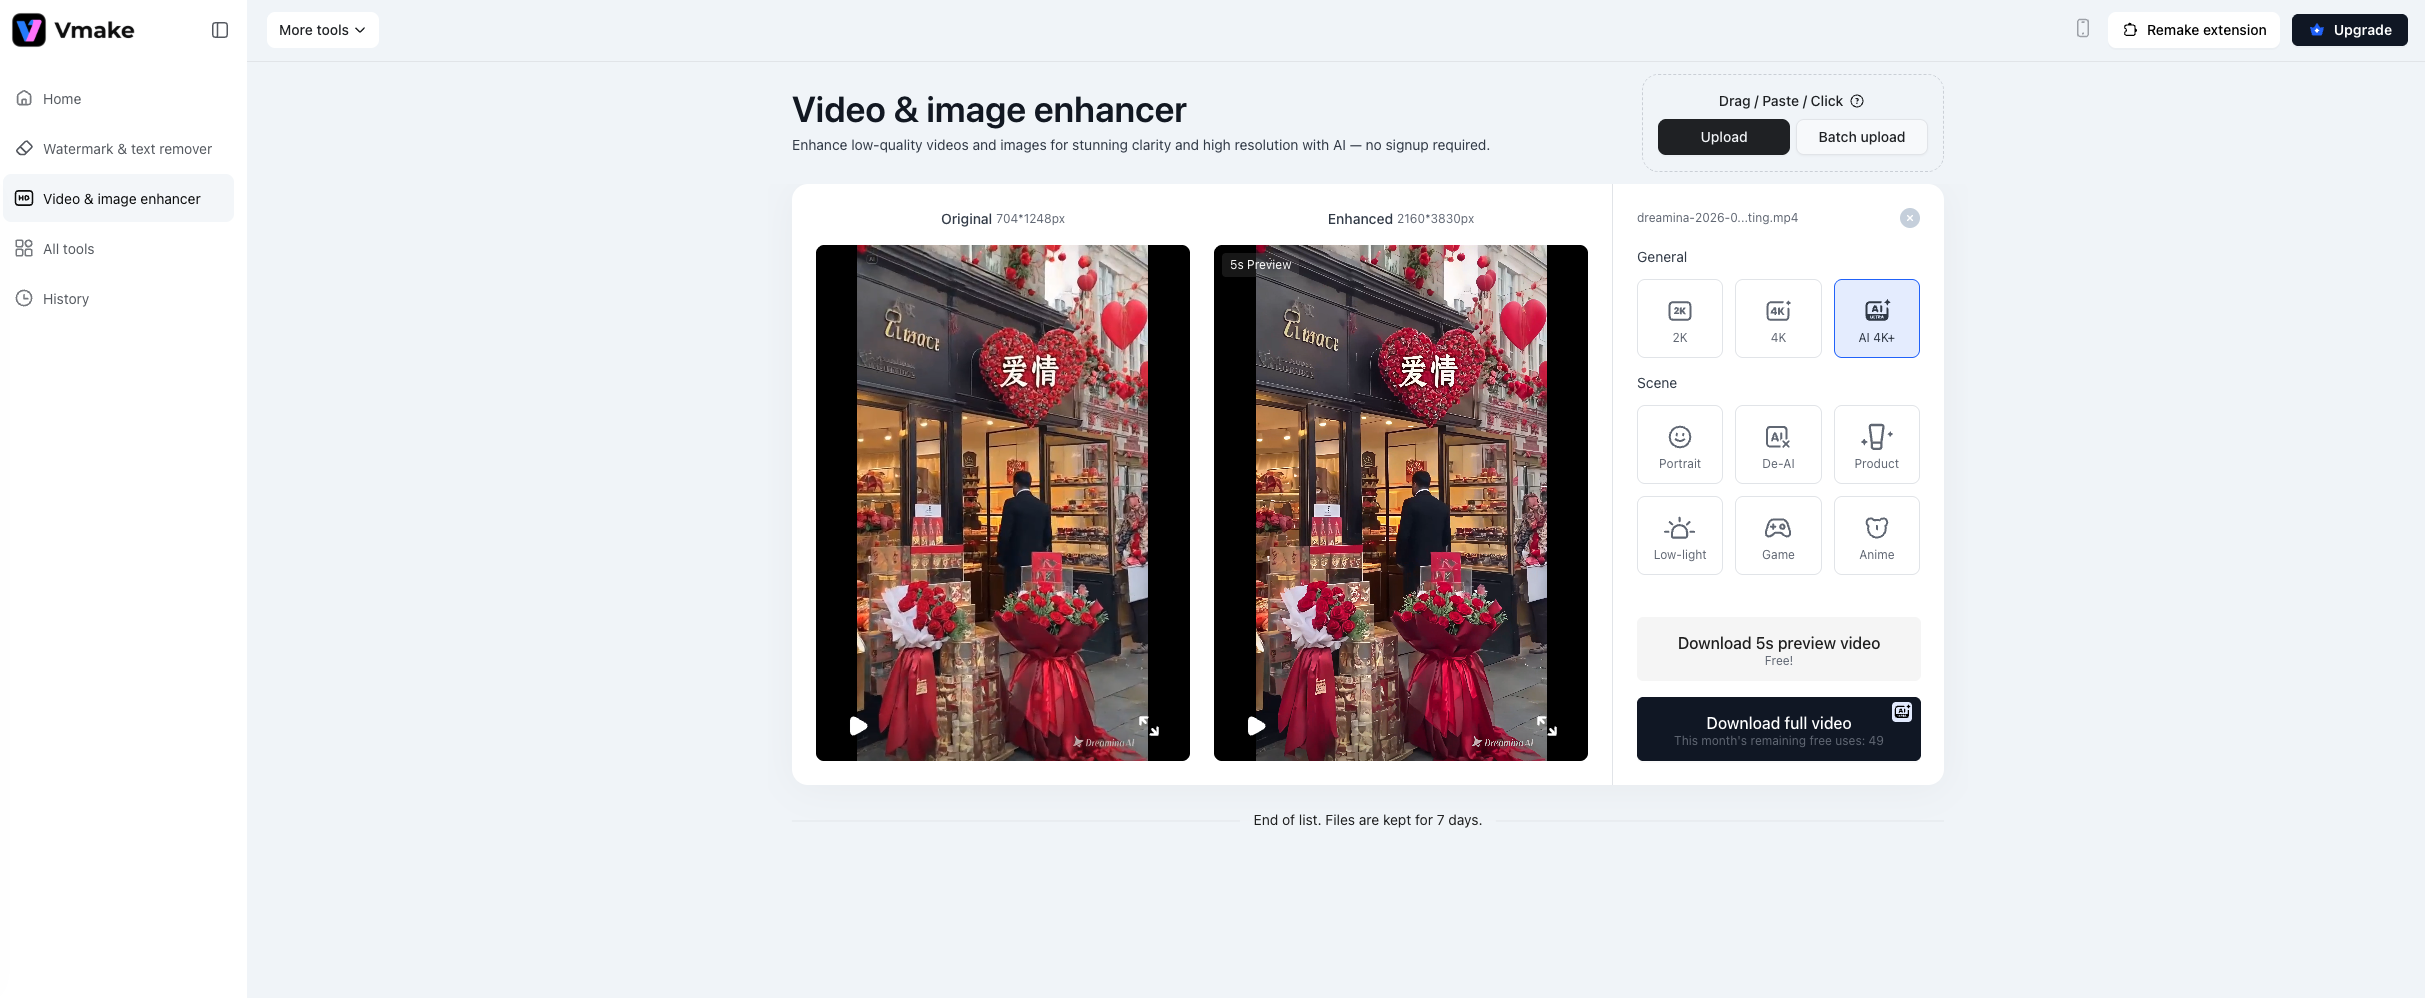Collapse the sidebar panel icon
This screenshot has height=998, width=2425.
(220, 30)
